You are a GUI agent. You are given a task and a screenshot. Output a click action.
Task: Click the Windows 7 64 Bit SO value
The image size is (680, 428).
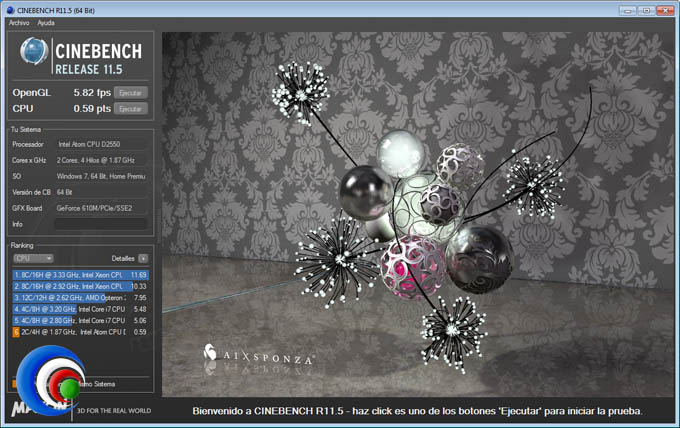101,176
